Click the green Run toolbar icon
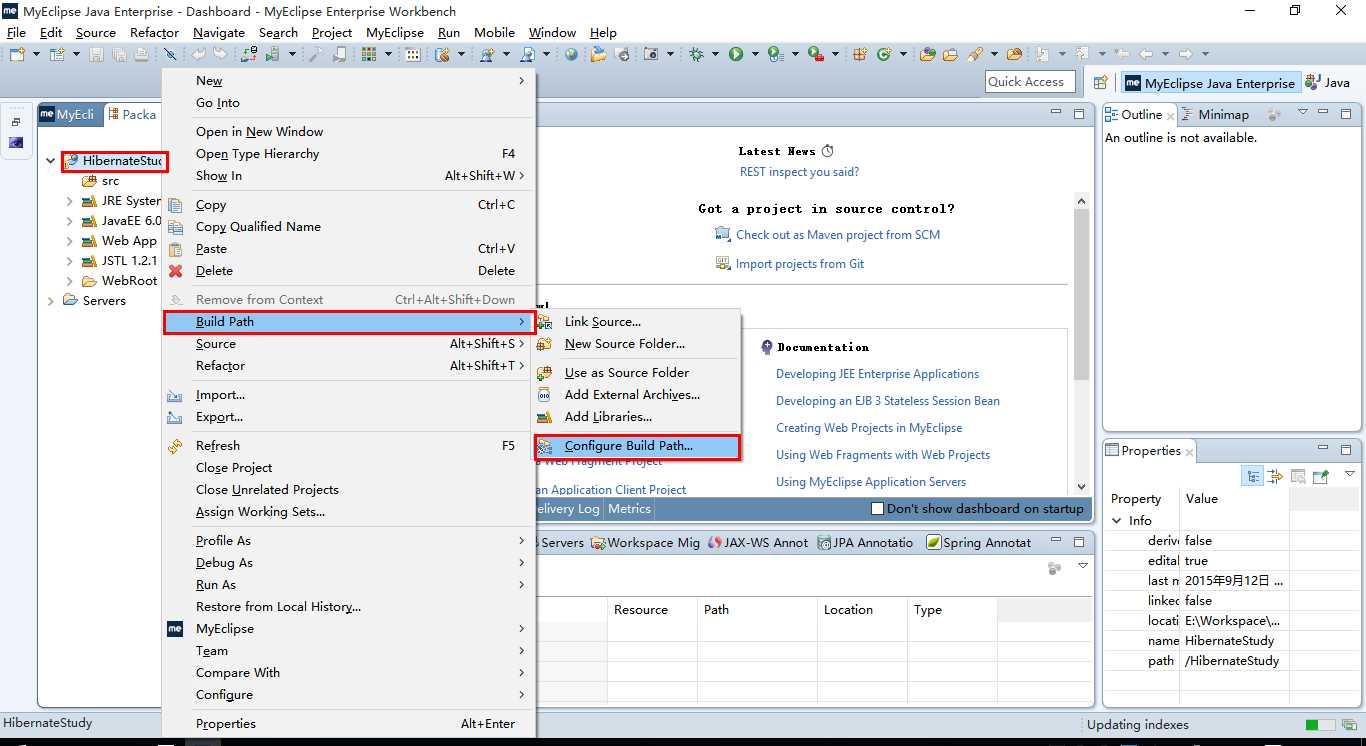 (735, 54)
